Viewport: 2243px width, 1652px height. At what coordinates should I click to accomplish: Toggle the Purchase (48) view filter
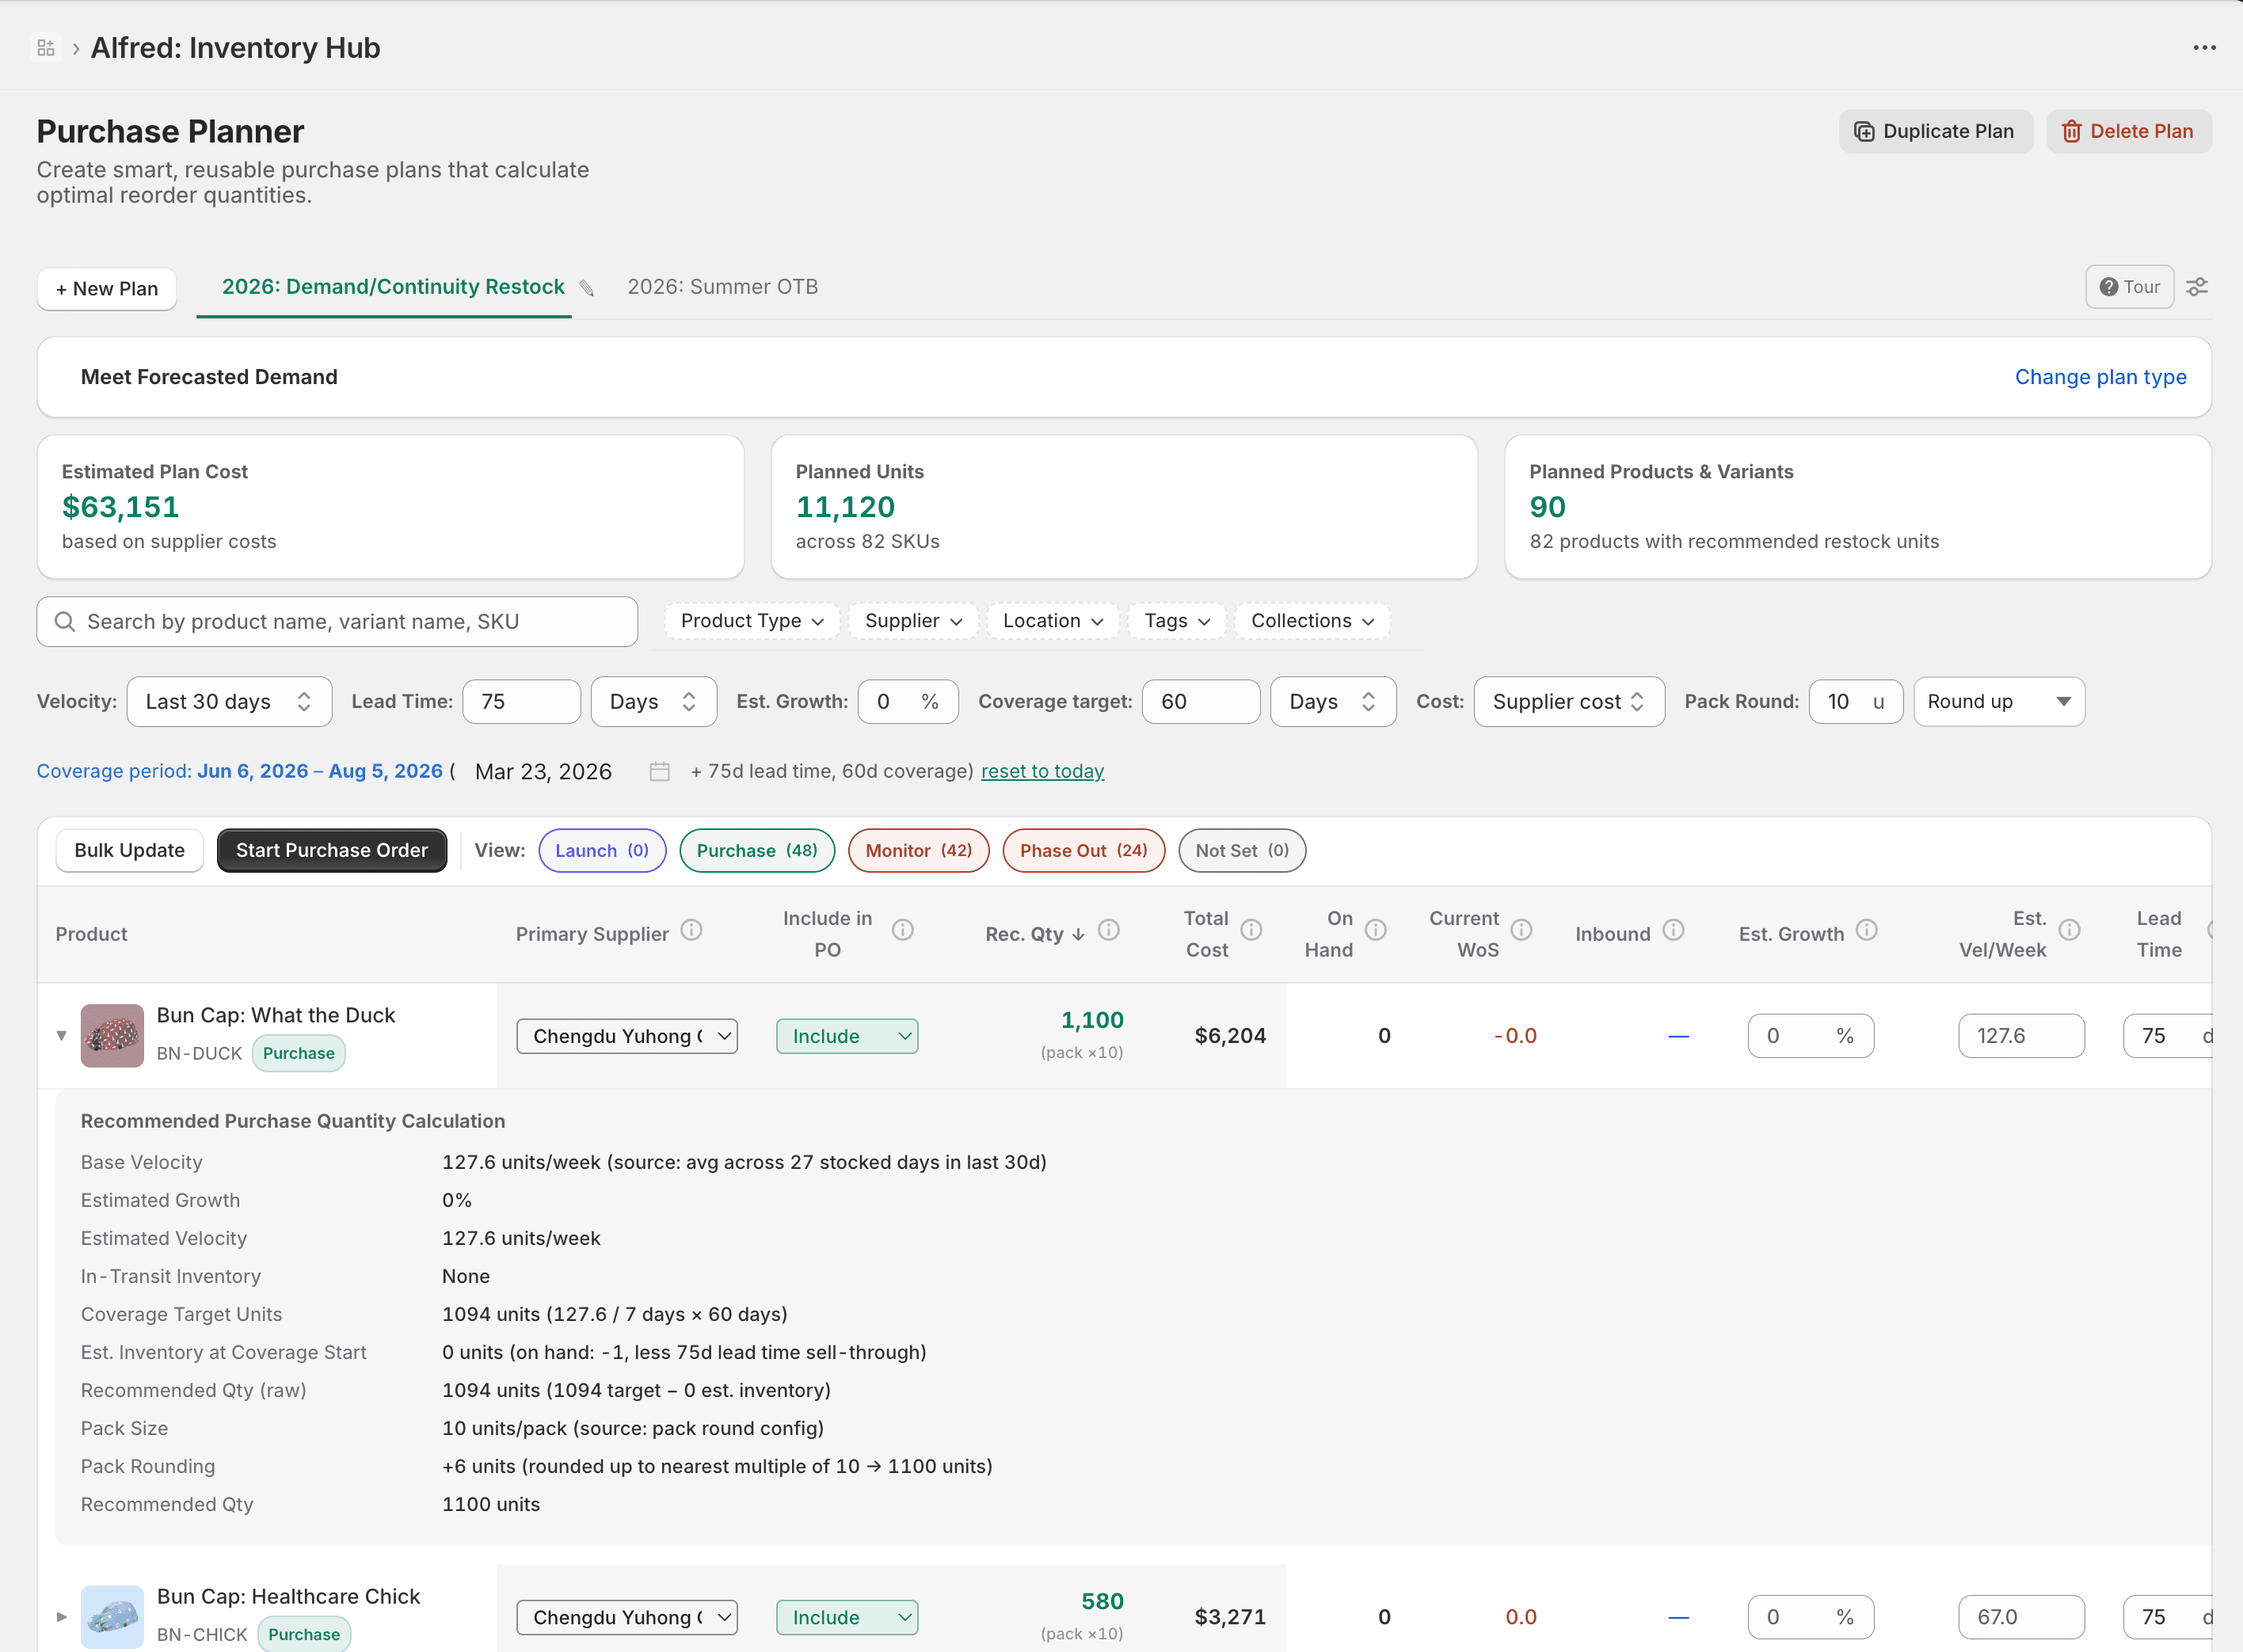pos(756,851)
